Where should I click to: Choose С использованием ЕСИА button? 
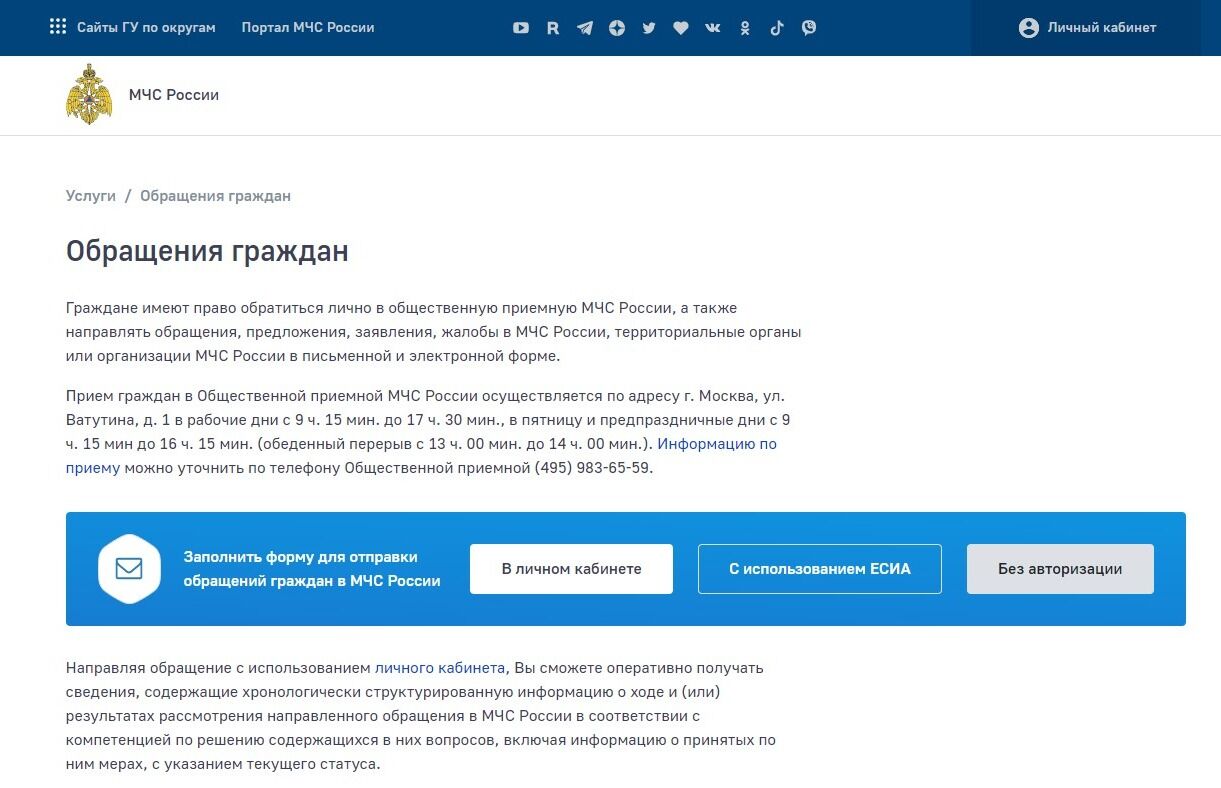pyautogui.click(x=820, y=569)
